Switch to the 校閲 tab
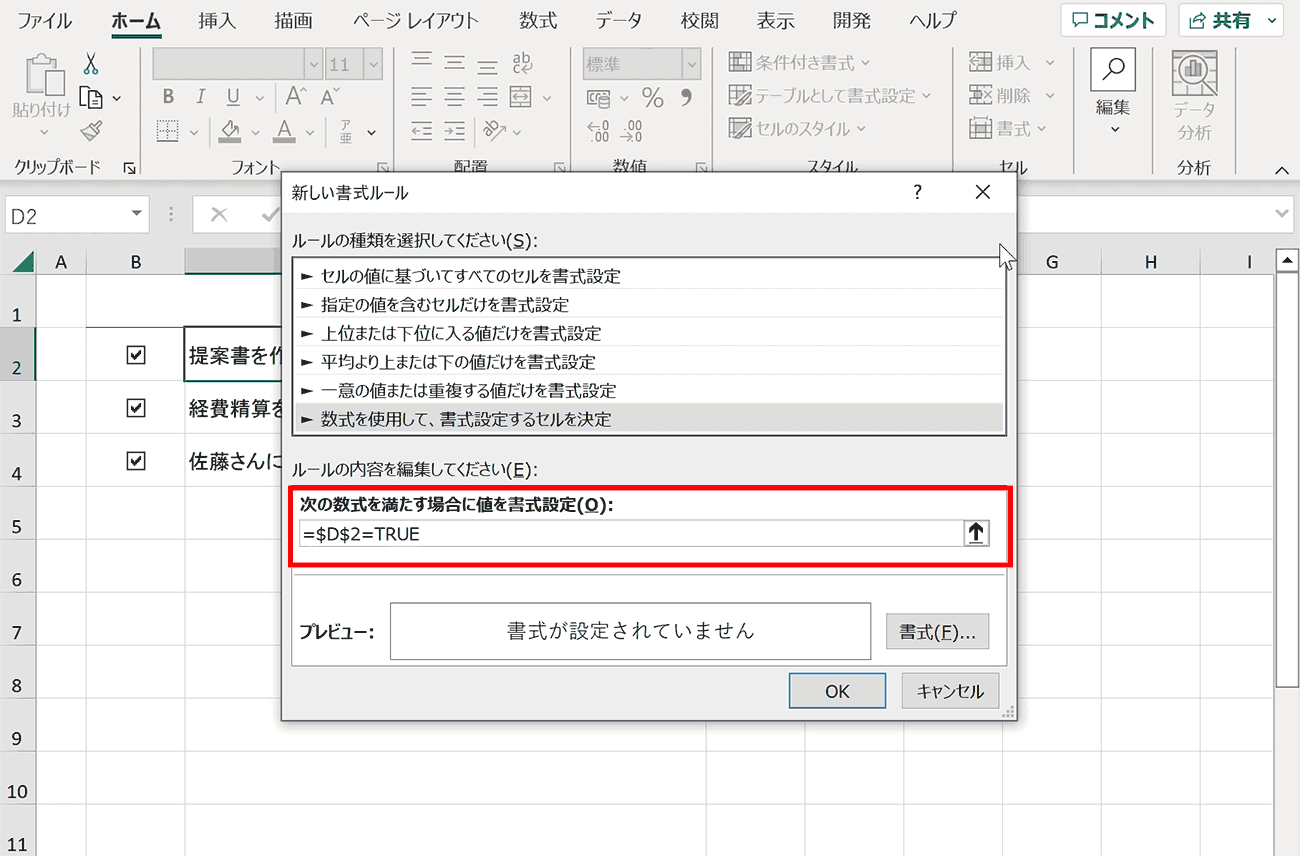Image resolution: width=1300 pixels, height=856 pixels. [698, 20]
